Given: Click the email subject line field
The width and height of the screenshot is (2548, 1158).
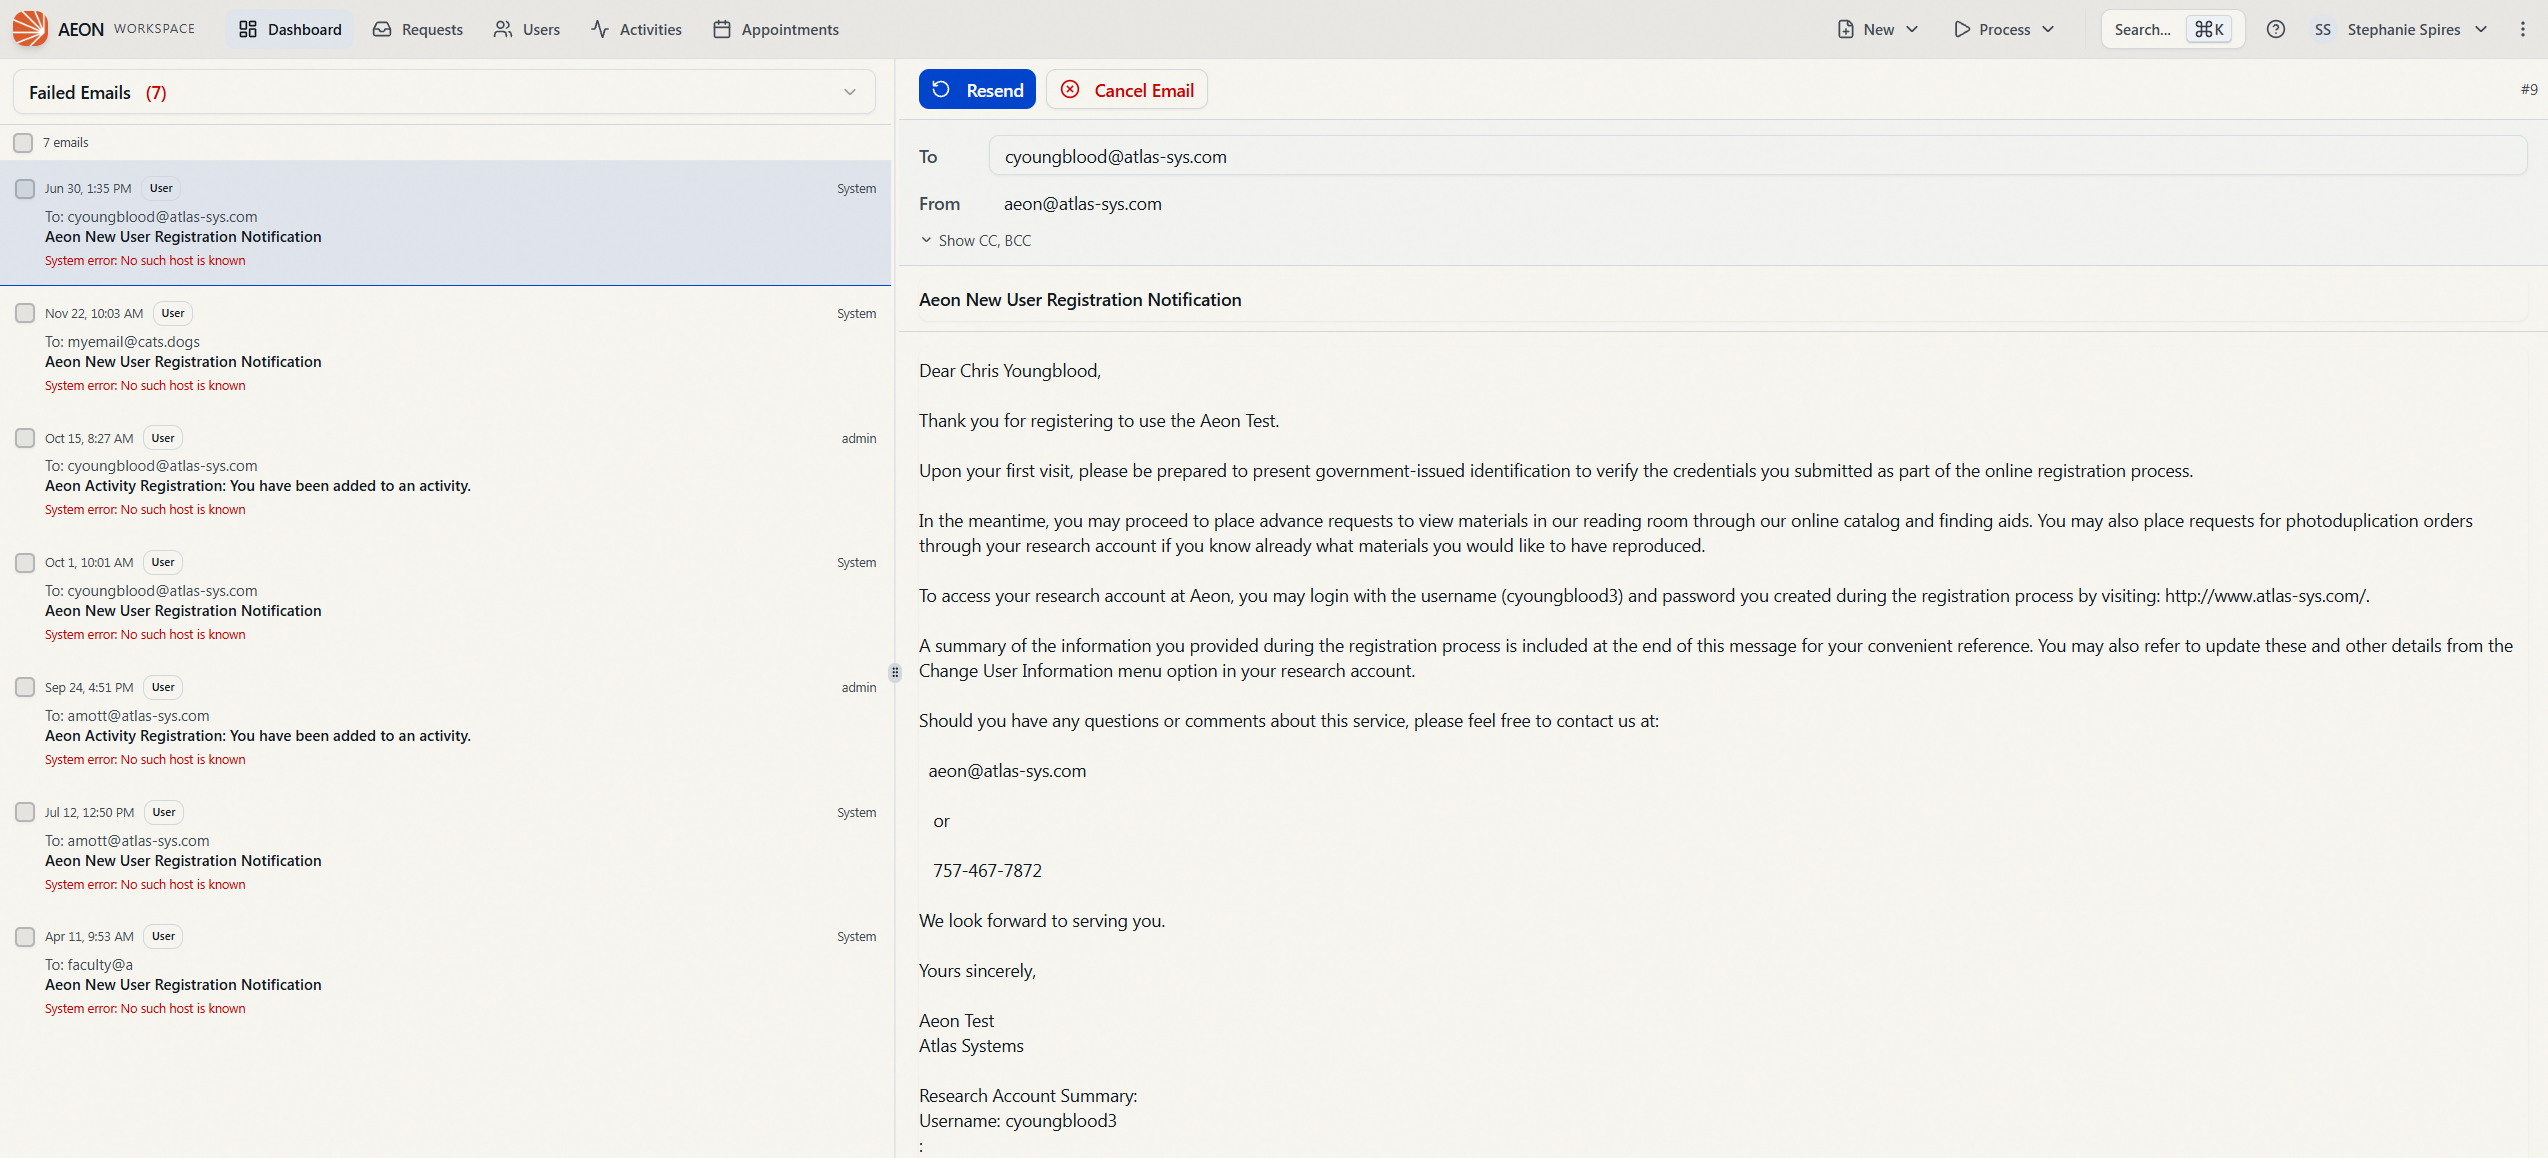Looking at the screenshot, I should click(x=1722, y=299).
